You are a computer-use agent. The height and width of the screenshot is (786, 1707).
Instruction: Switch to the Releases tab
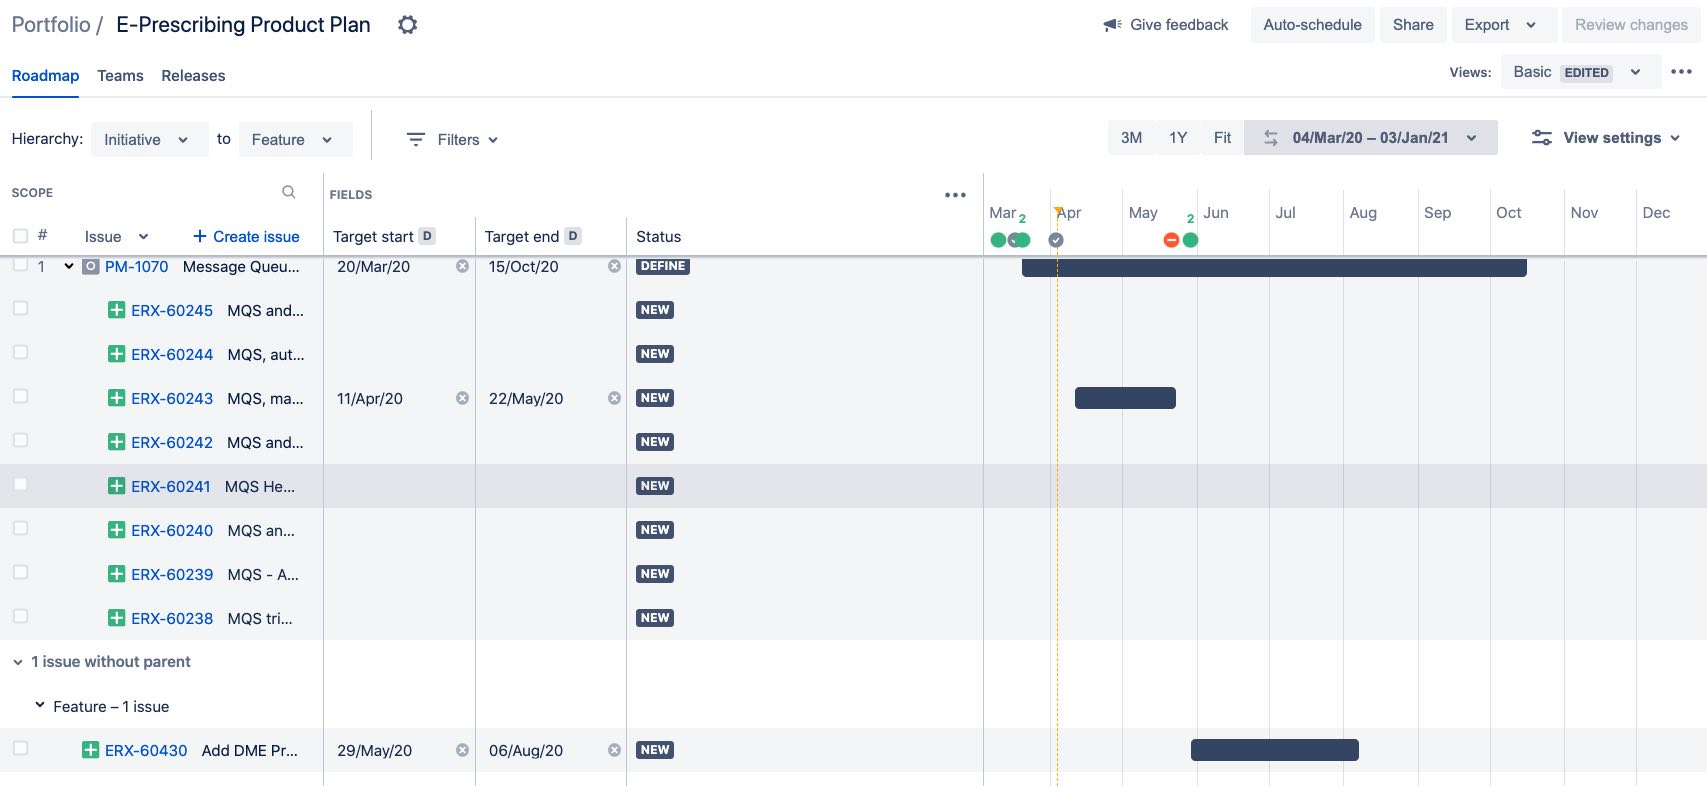click(x=193, y=76)
